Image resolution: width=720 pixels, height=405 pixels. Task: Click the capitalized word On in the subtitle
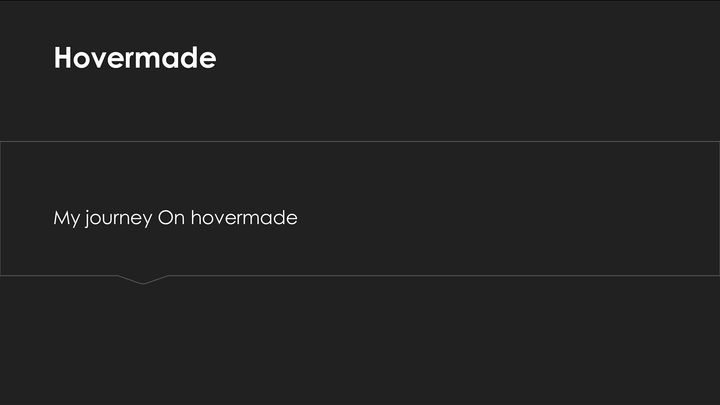[x=171, y=218]
